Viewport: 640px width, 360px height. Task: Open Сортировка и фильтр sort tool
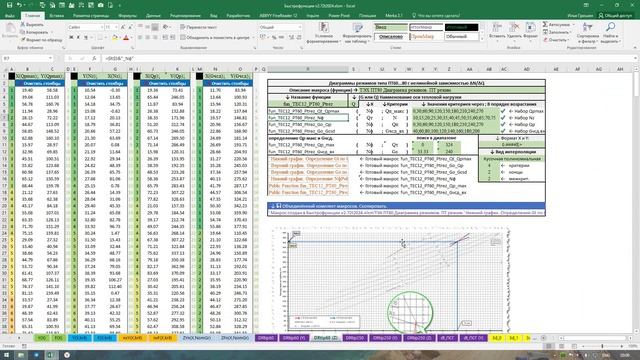tap(588, 33)
